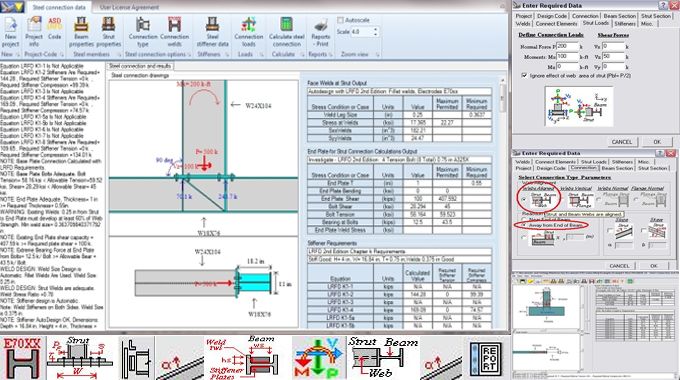The height and width of the screenshot is (380, 680).
Task: Toggle Ignore effect of web area checkbox
Action: tap(524, 75)
